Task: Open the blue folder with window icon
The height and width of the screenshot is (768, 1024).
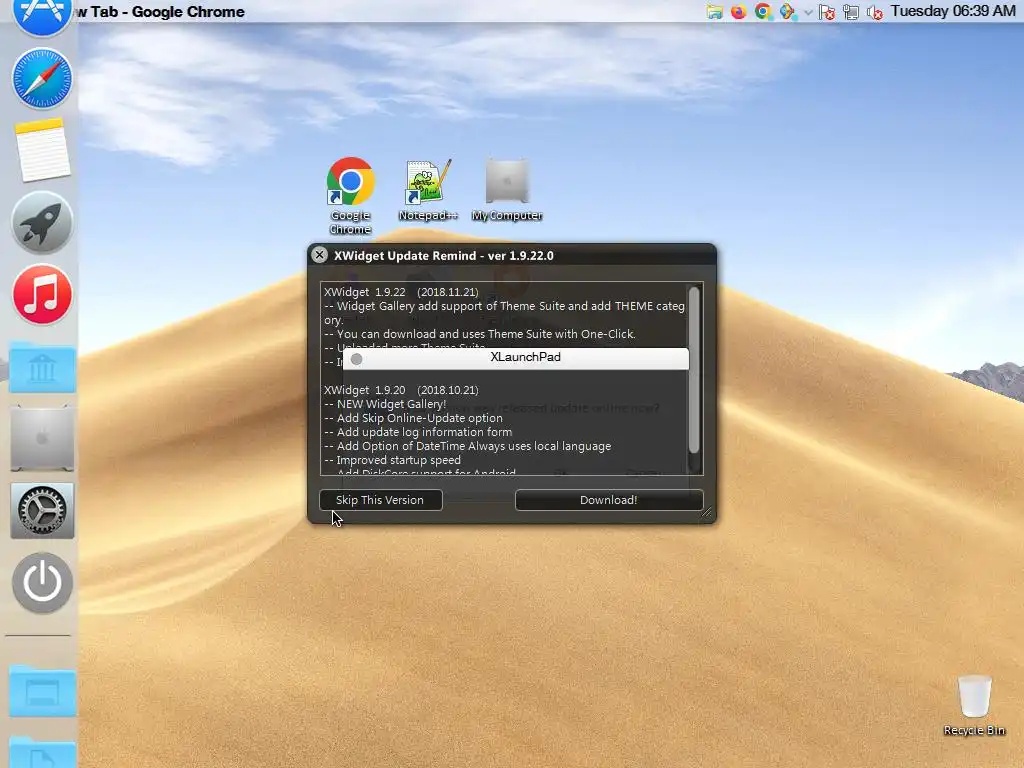Action: (42, 691)
